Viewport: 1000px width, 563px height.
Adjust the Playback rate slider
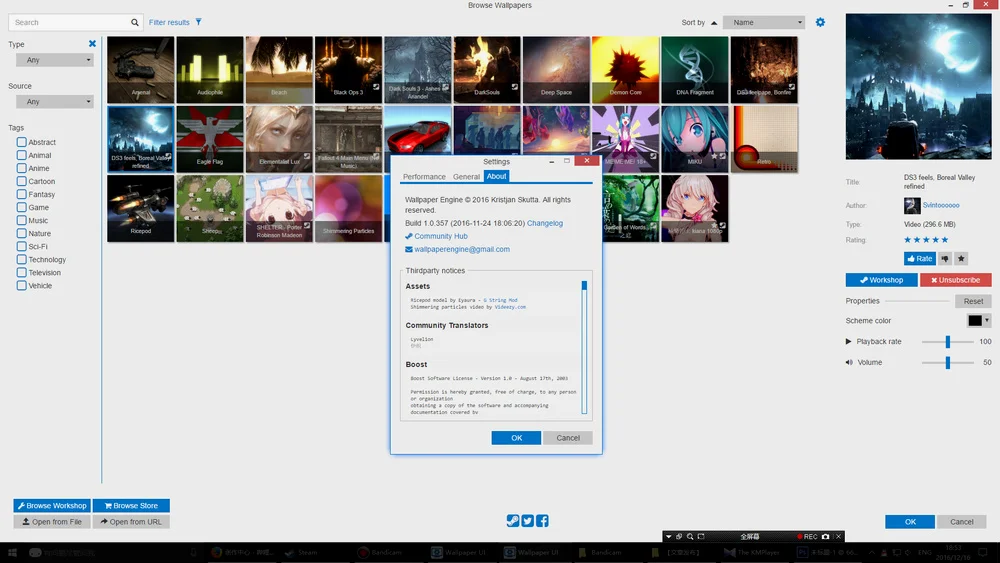tap(948, 342)
